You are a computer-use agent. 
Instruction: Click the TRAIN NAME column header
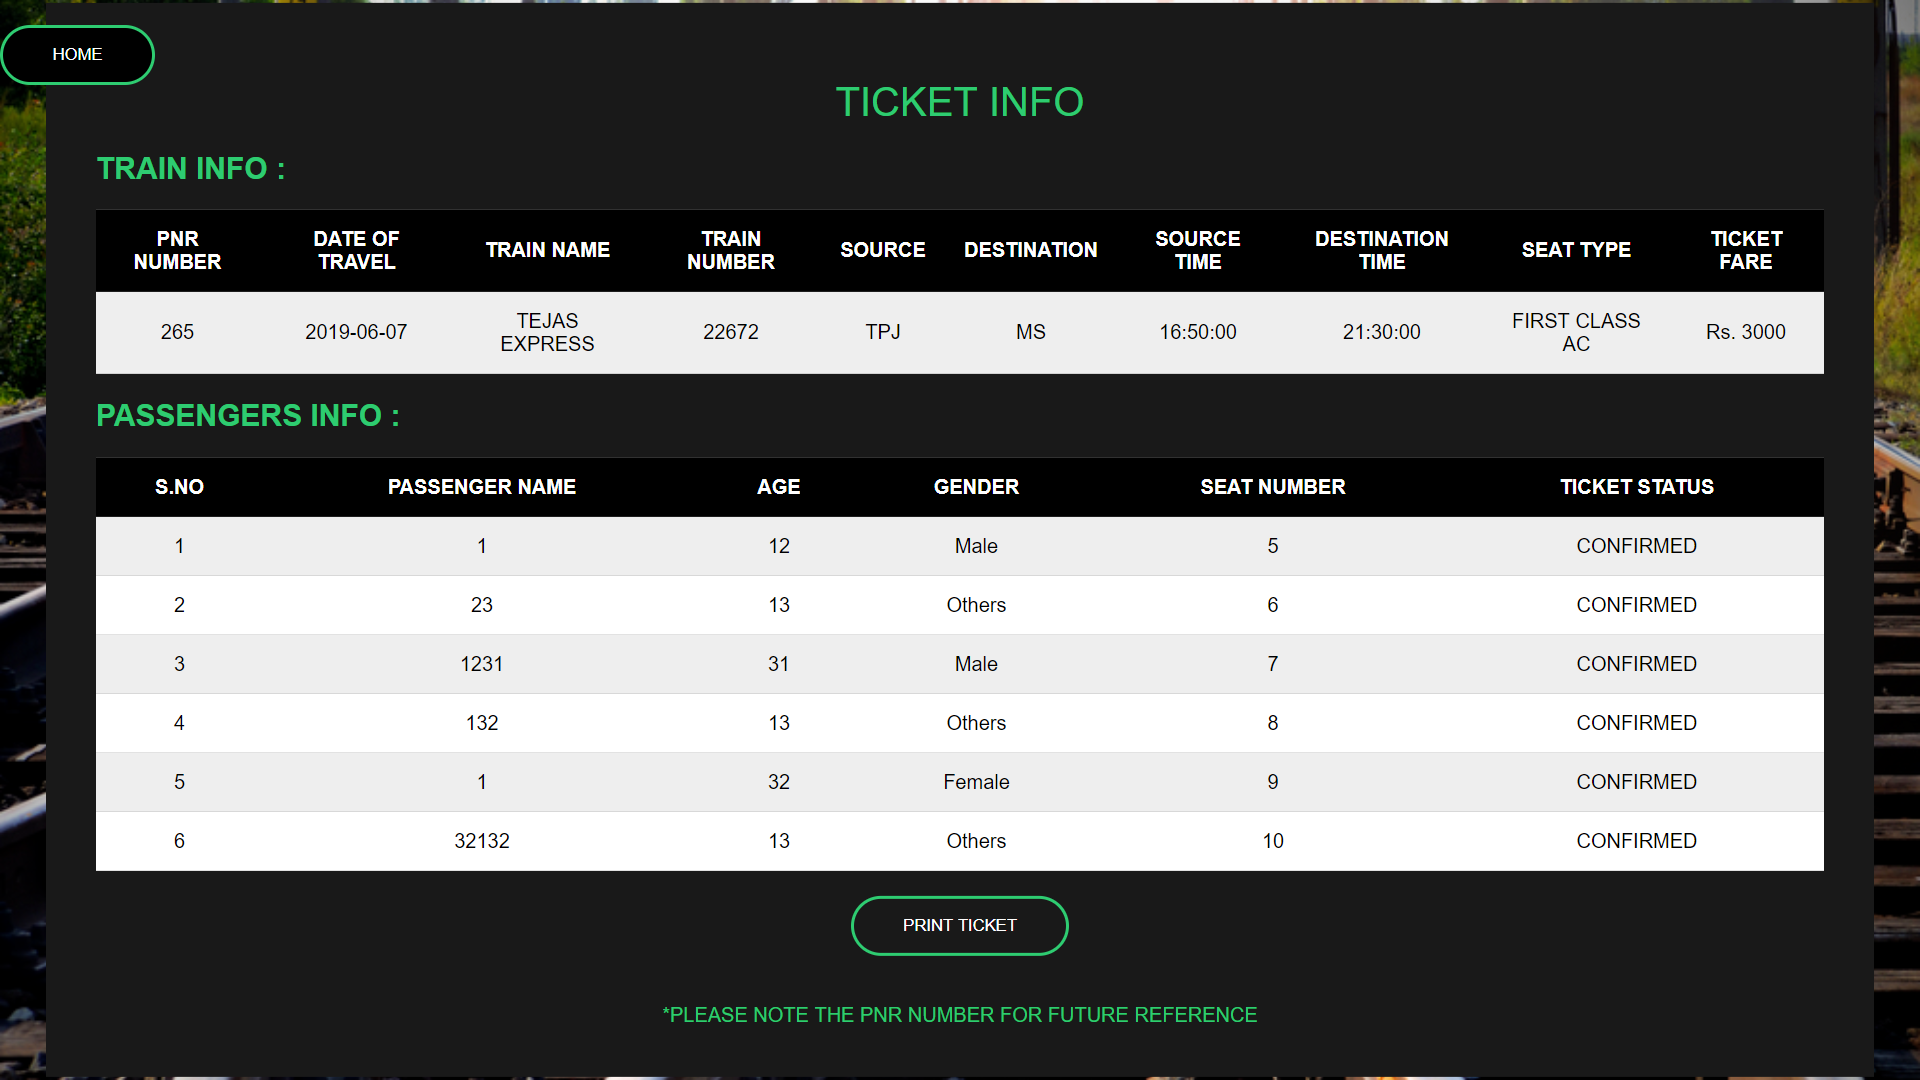(x=547, y=250)
